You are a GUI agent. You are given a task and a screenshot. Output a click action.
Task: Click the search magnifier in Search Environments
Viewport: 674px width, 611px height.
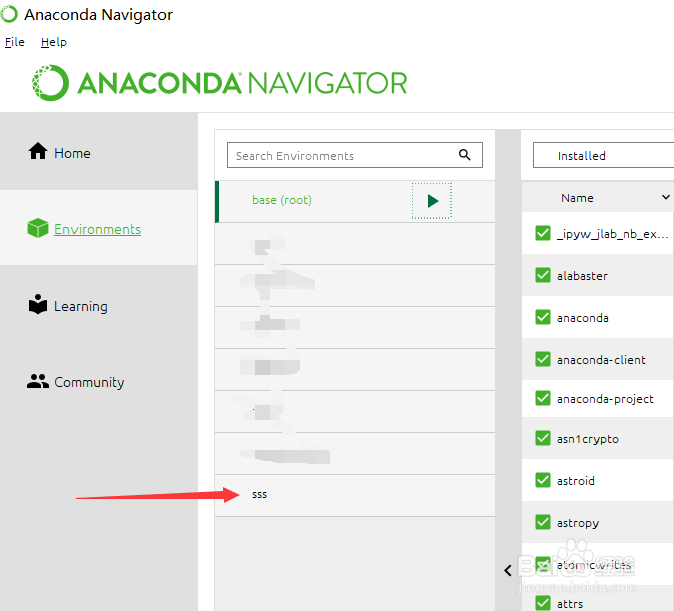(x=464, y=155)
